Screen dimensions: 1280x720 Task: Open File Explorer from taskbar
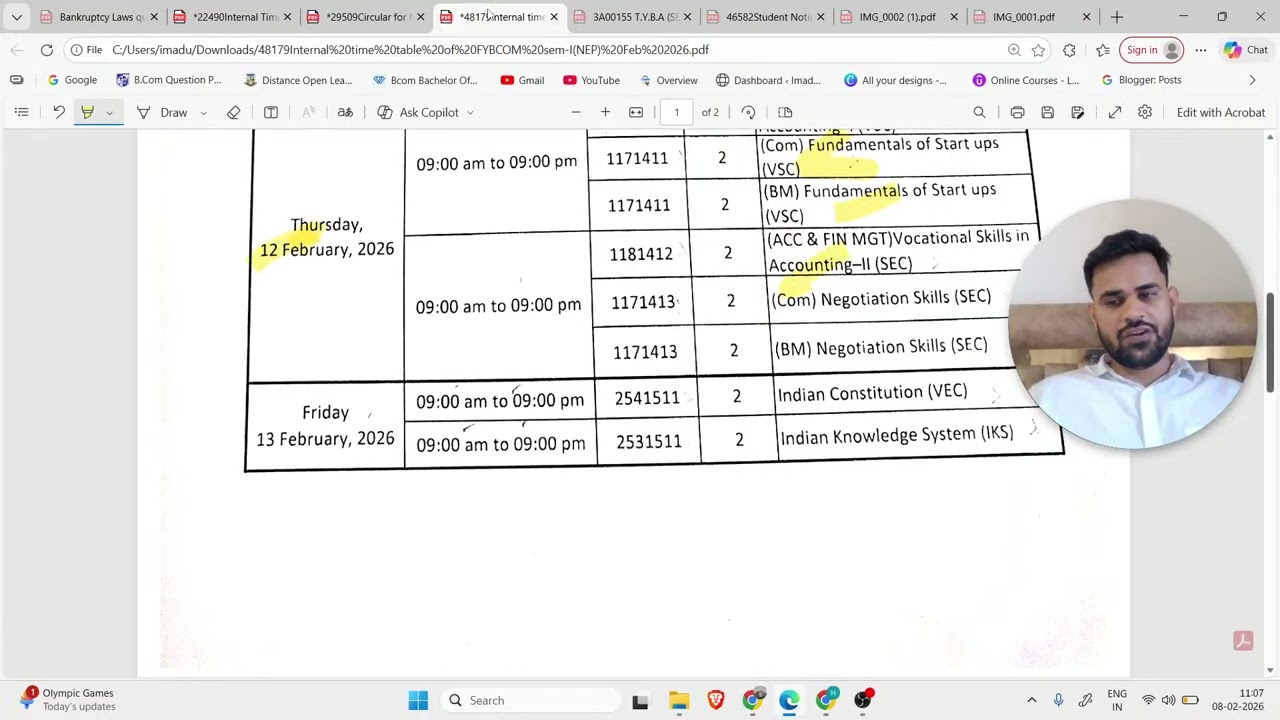679,700
